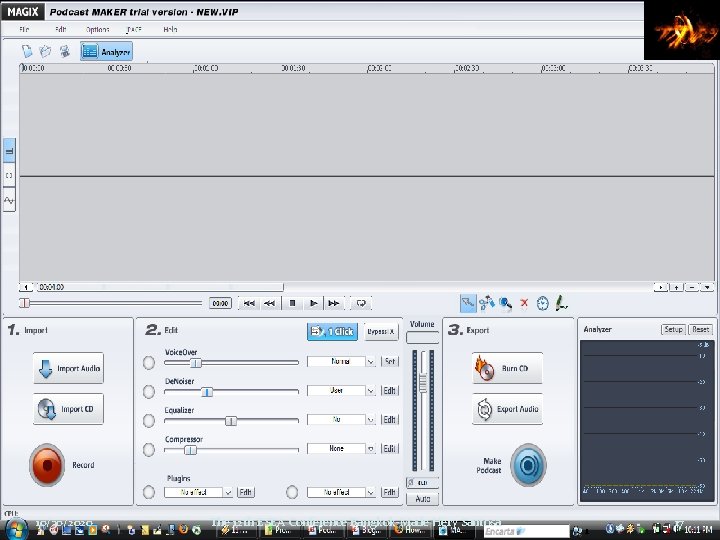
Task: Click the timeline scroll left arrow
Action: click(x=26, y=287)
